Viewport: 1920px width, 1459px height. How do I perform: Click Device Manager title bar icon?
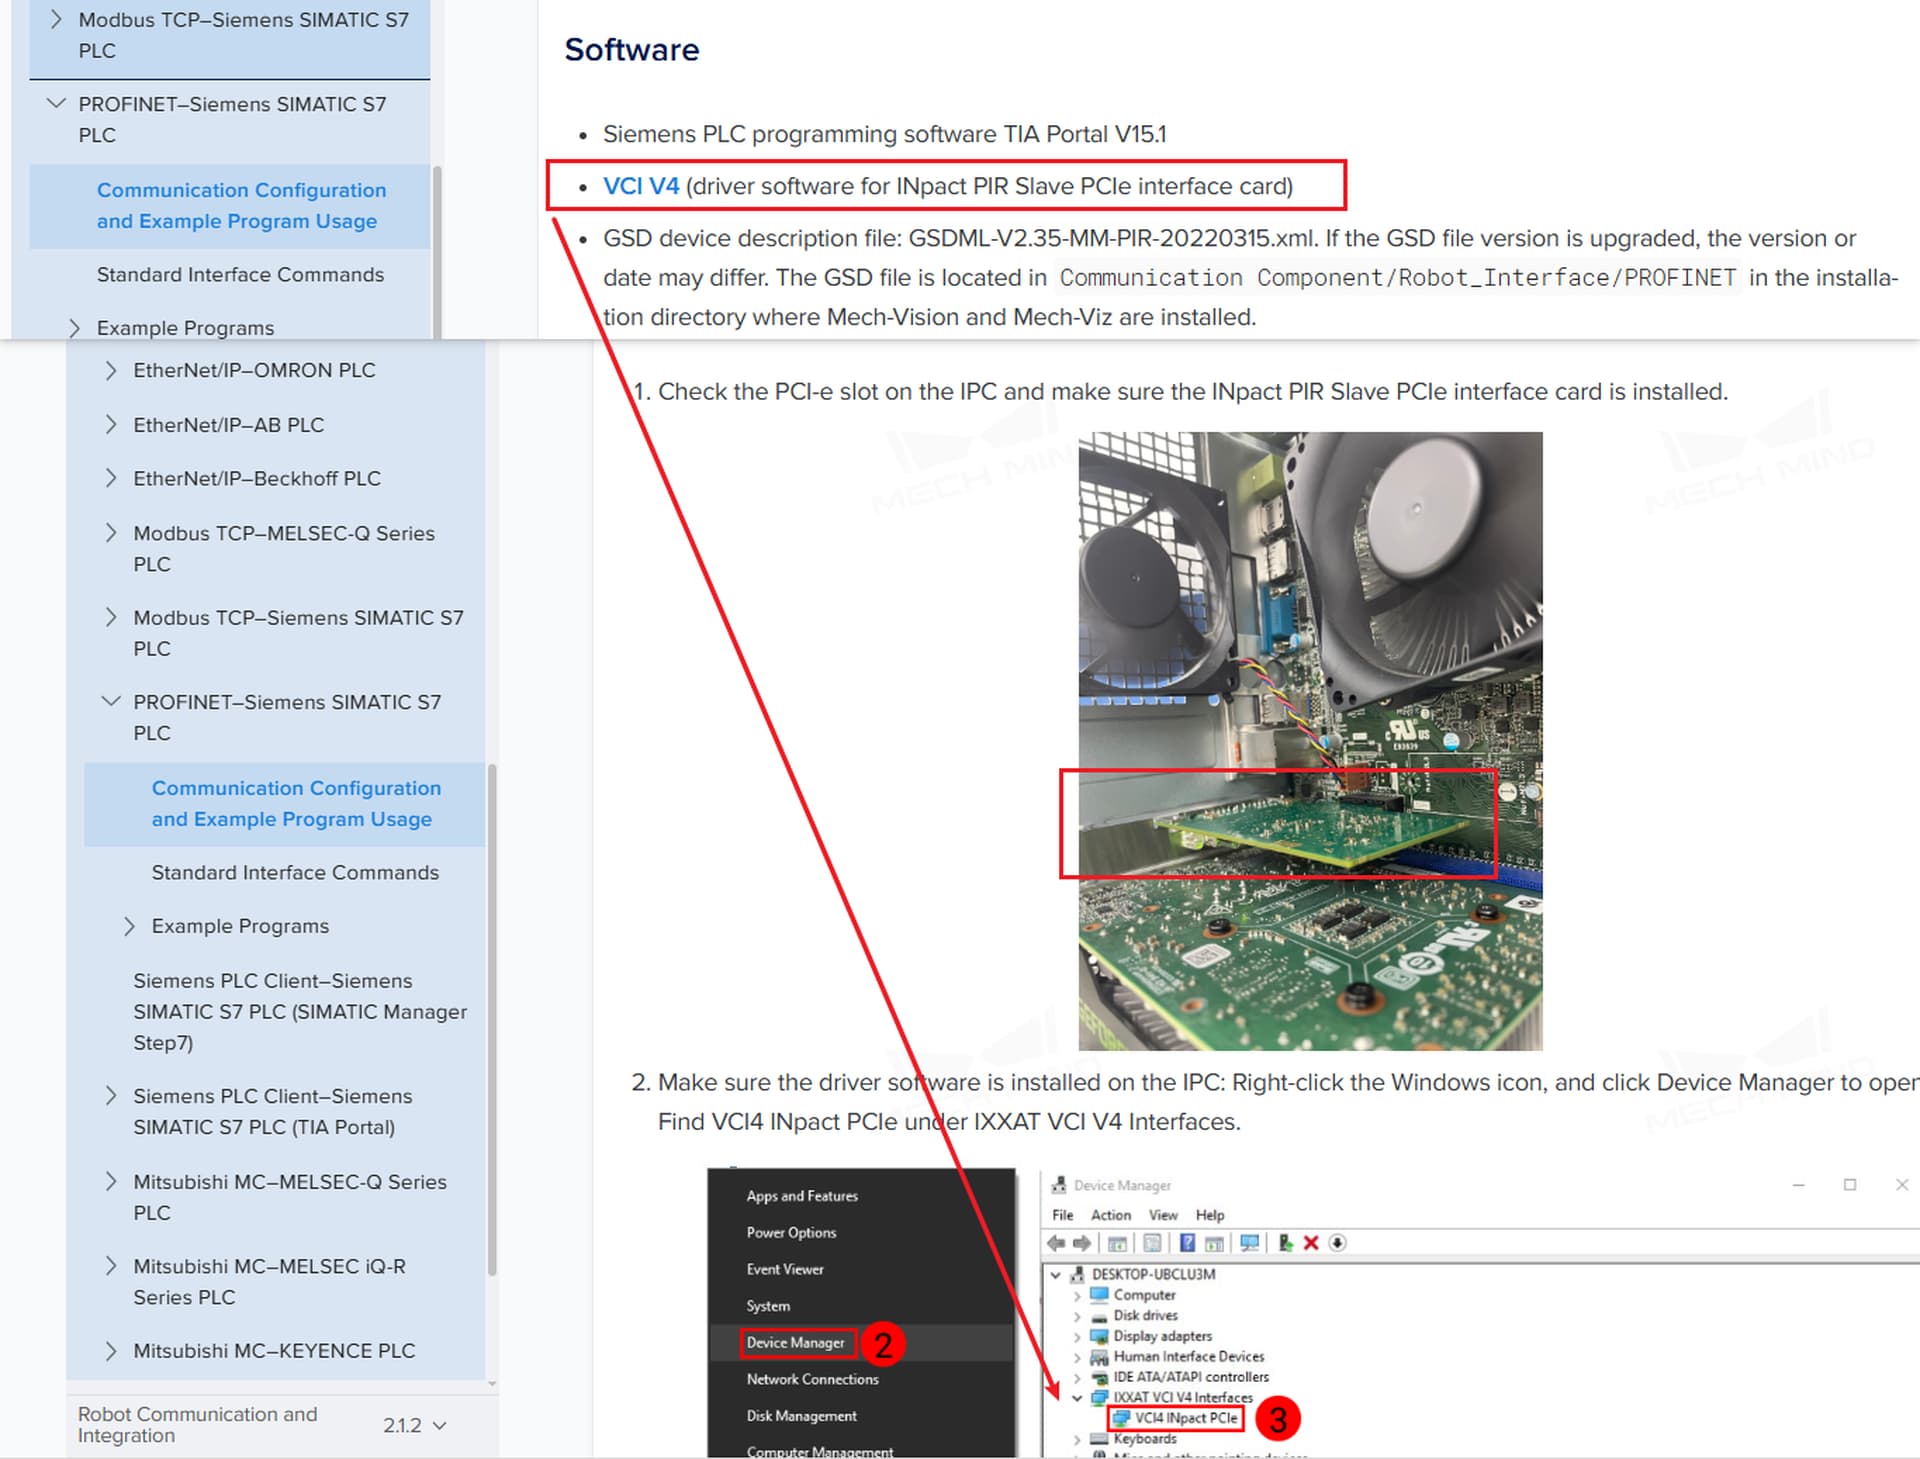[1058, 1185]
